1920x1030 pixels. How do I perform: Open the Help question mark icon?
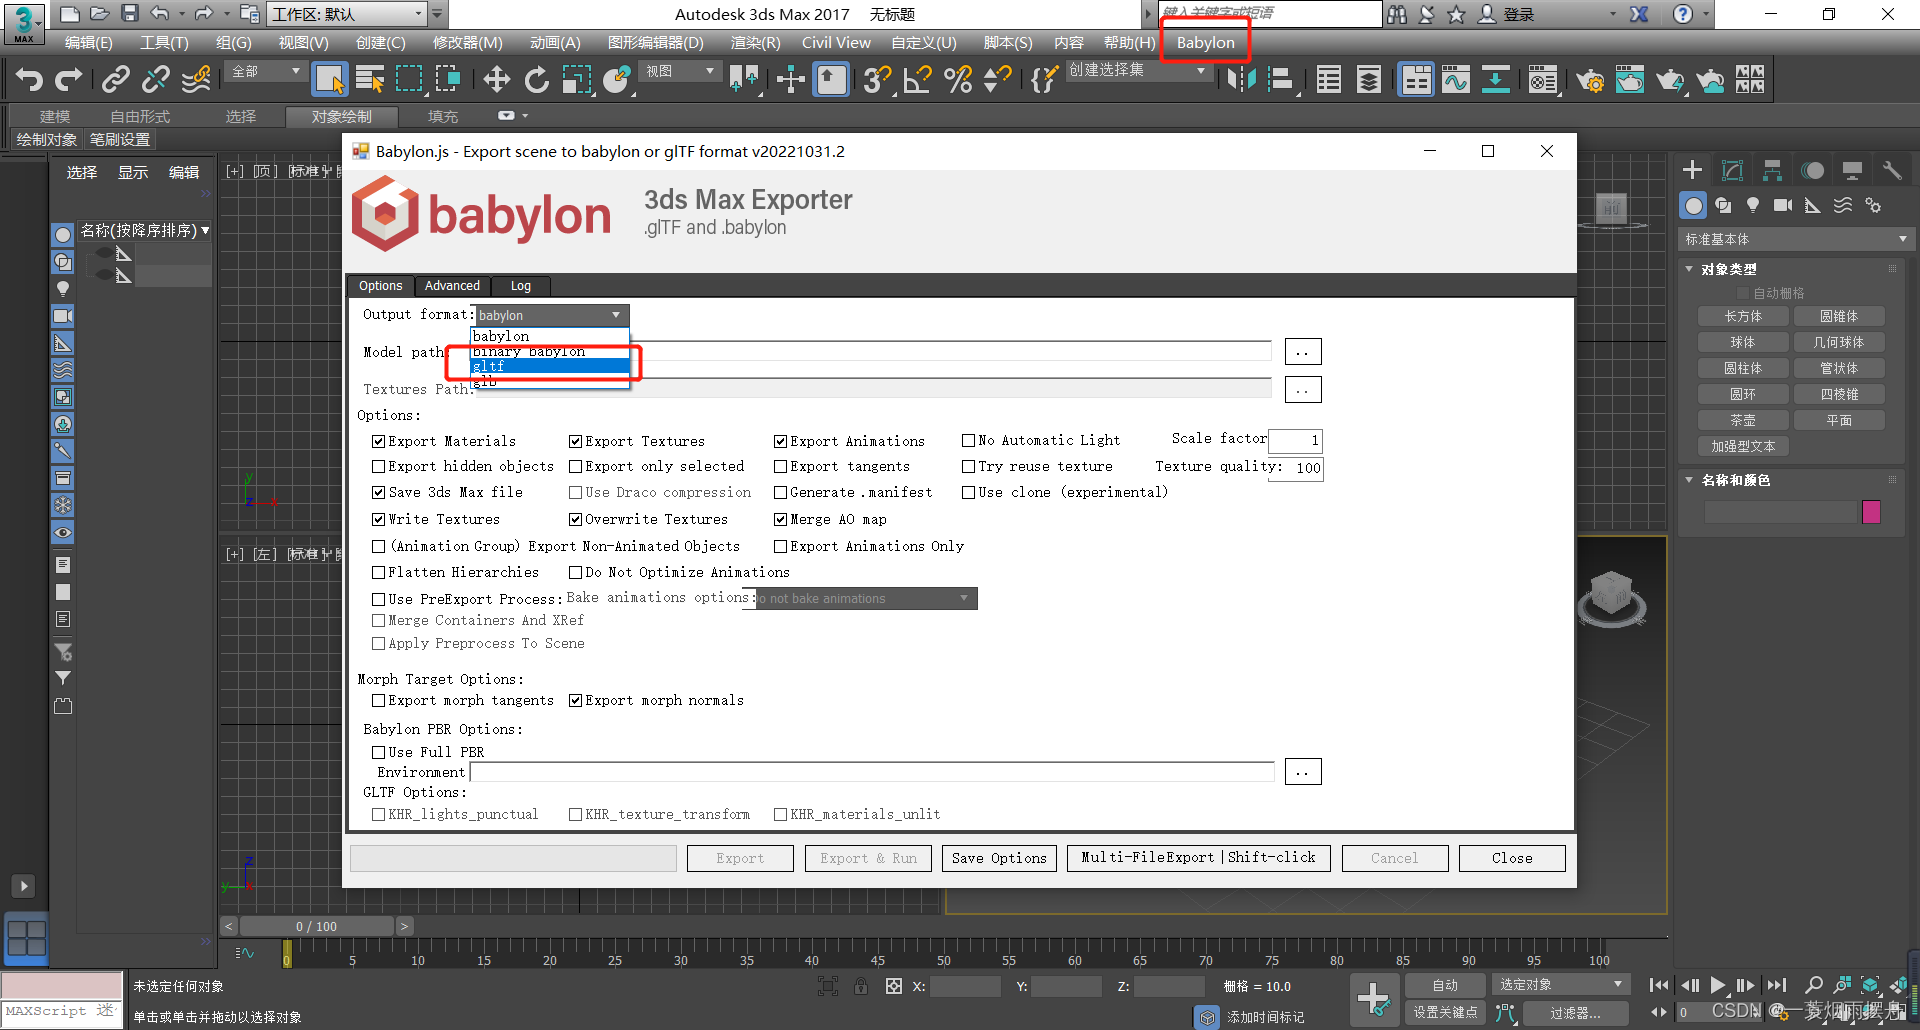(1683, 14)
